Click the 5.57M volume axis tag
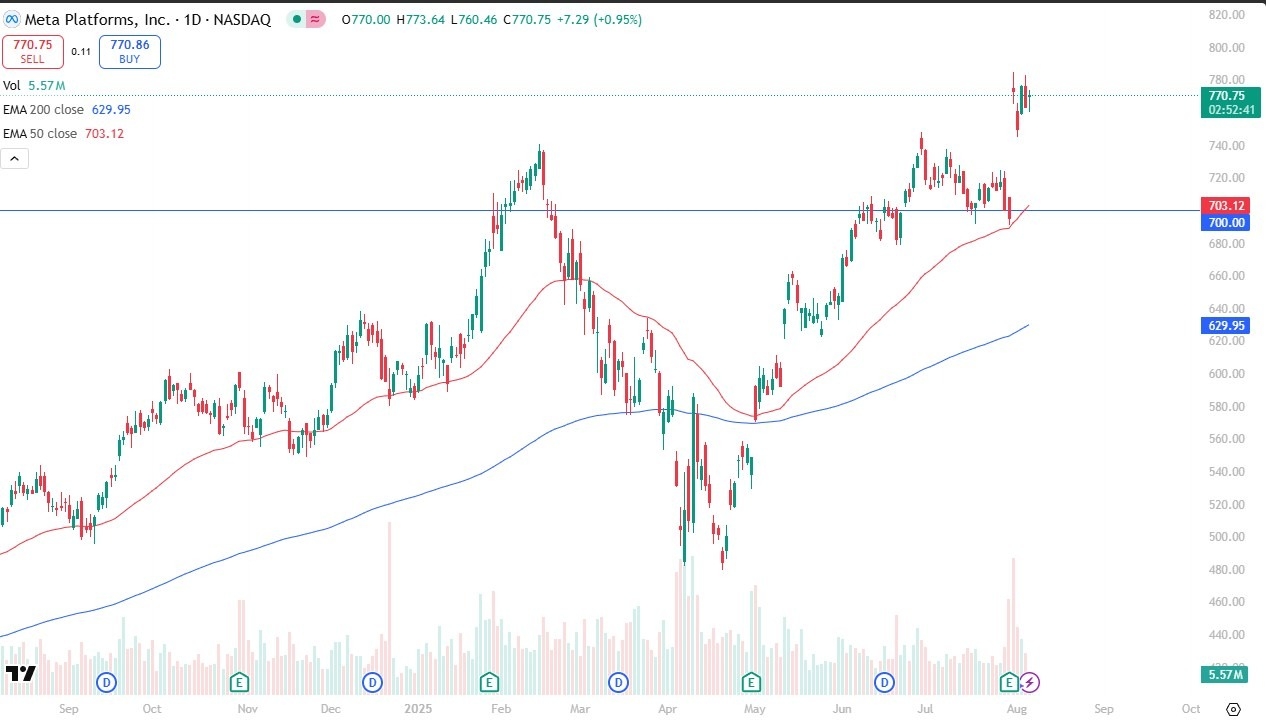 coord(1223,675)
